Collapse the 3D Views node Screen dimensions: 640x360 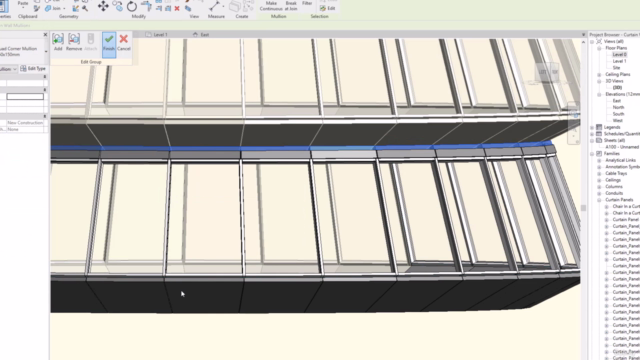point(599,81)
